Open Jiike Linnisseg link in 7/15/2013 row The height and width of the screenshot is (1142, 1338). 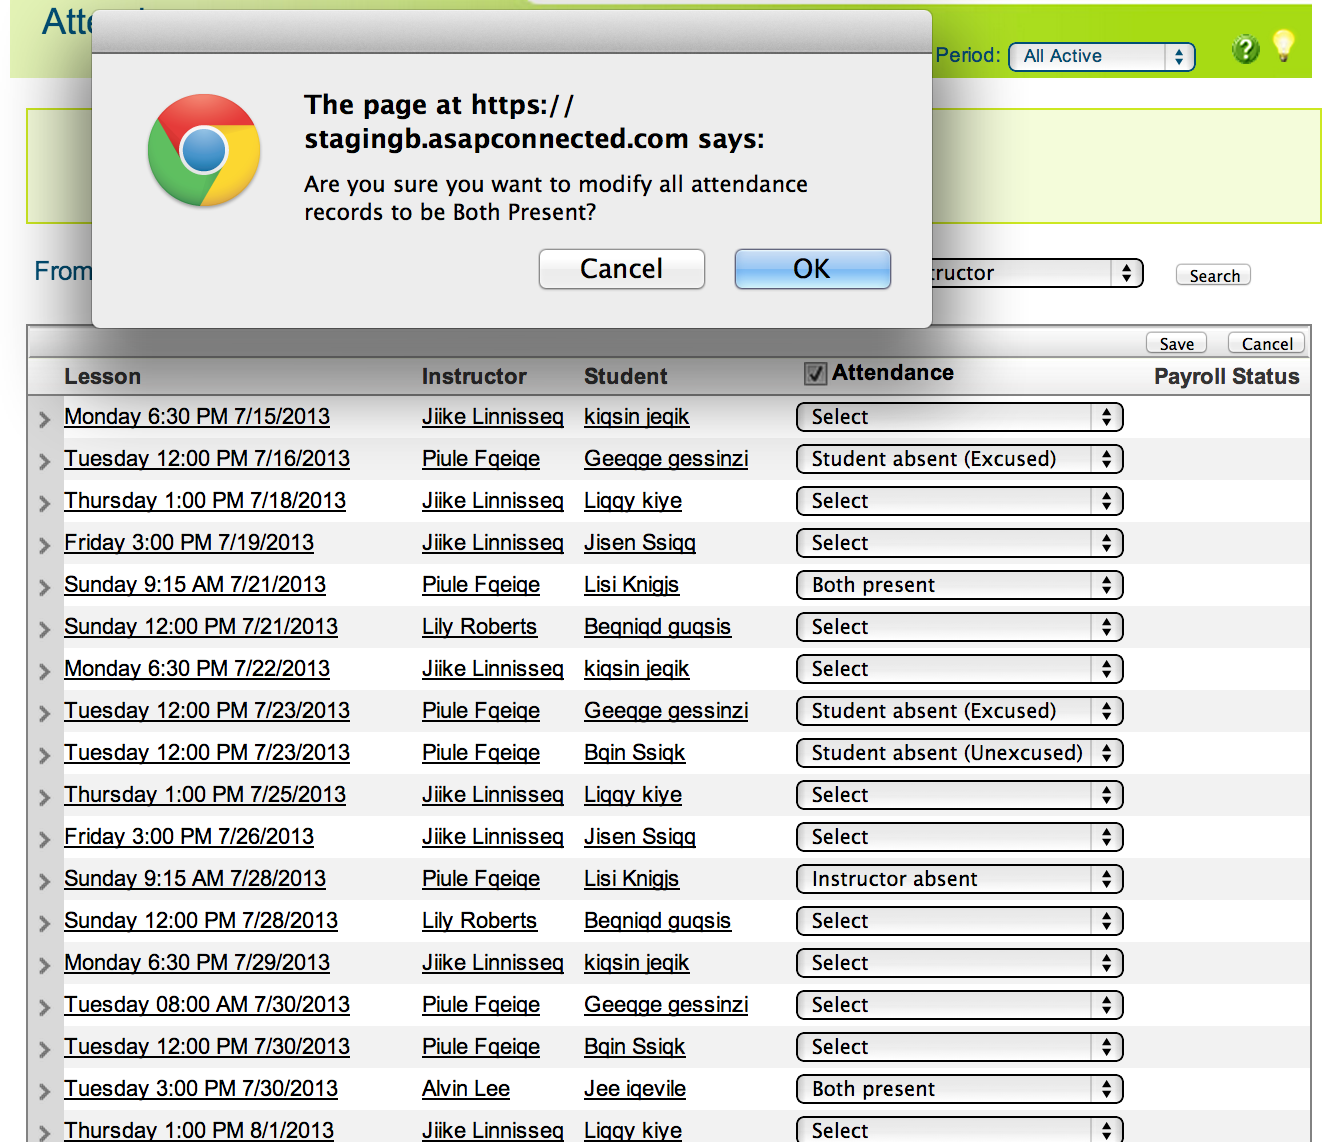(x=493, y=417)
